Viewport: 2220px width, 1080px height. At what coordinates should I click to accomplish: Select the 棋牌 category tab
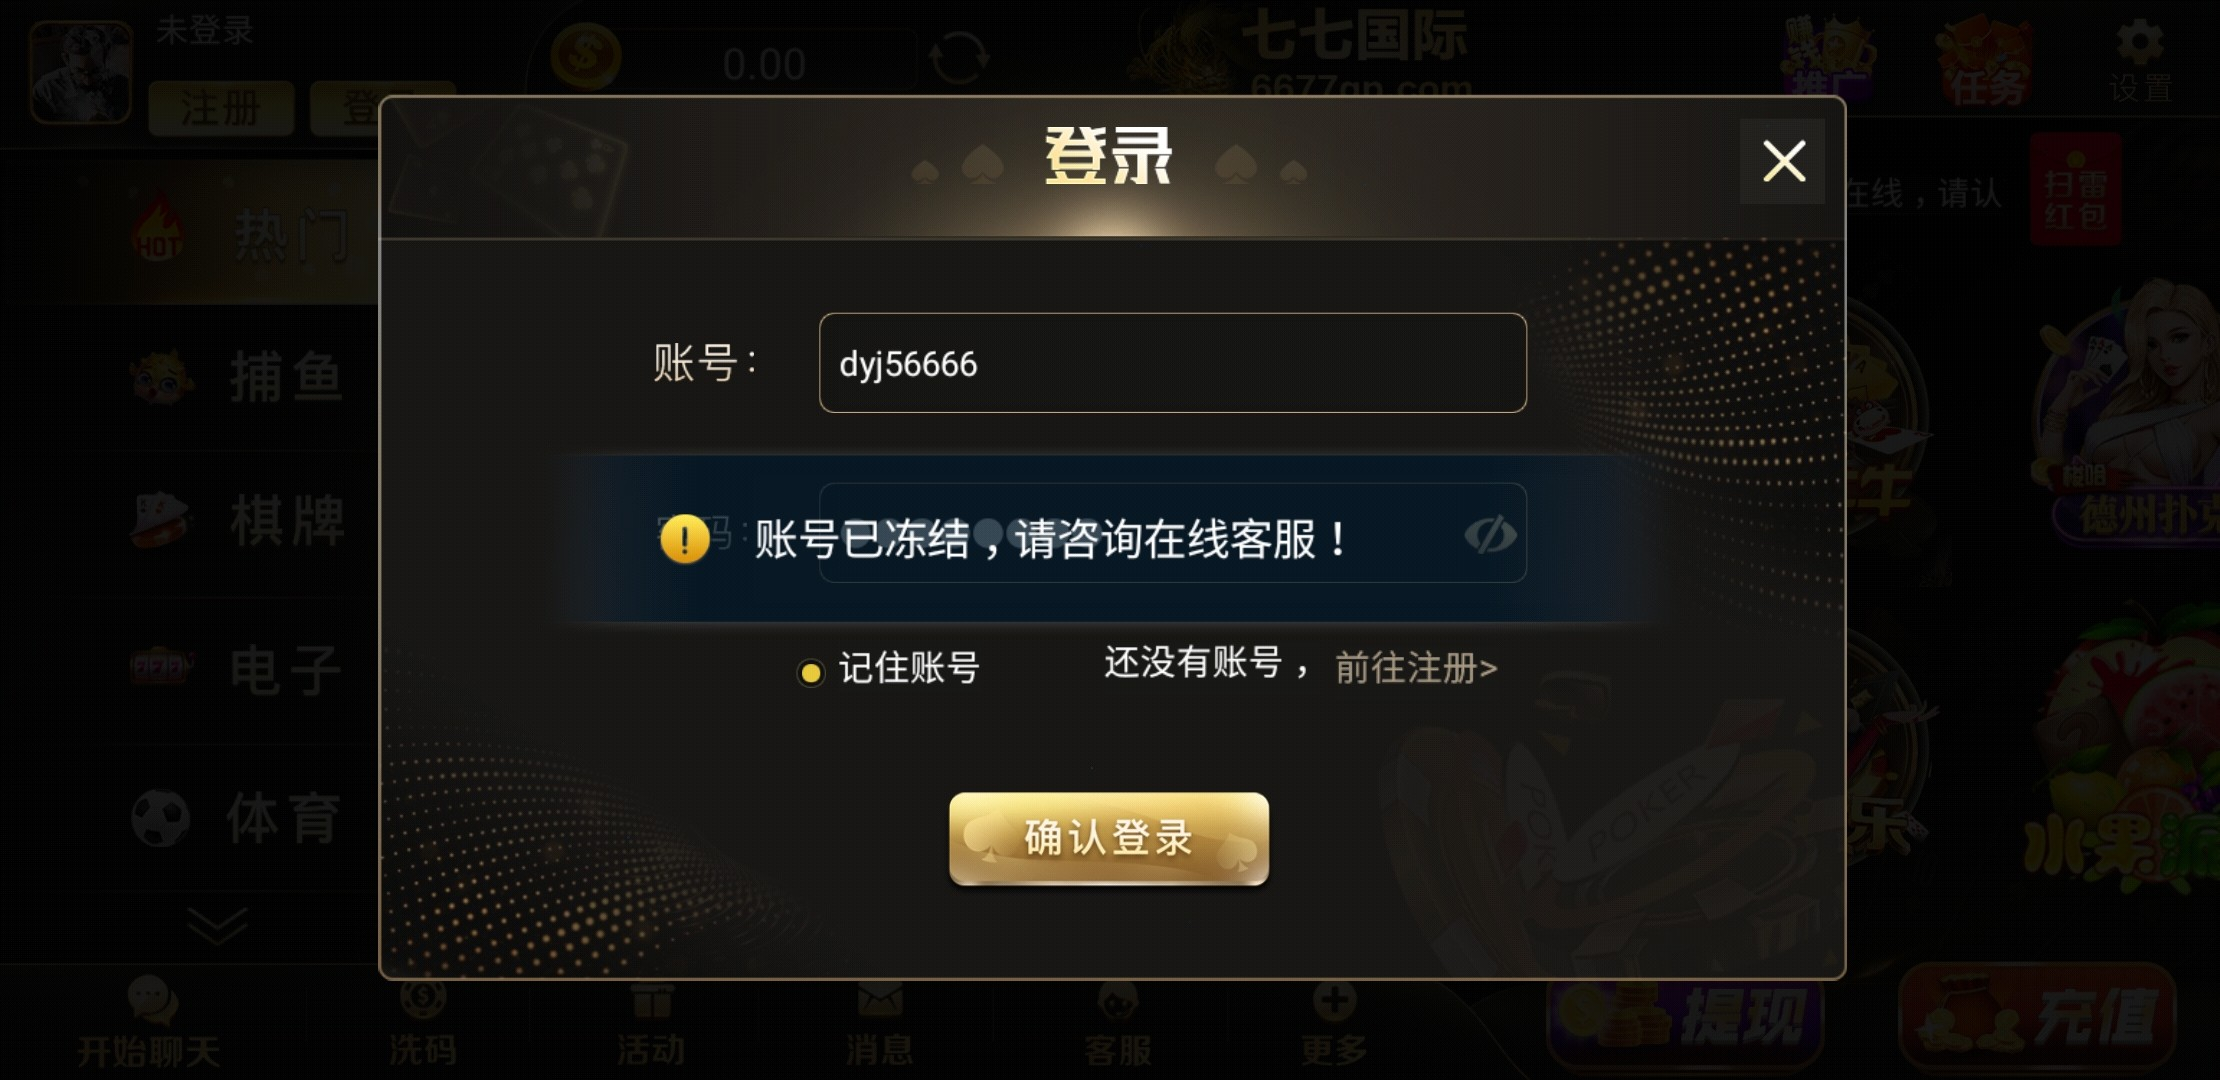tap(238, 521)
